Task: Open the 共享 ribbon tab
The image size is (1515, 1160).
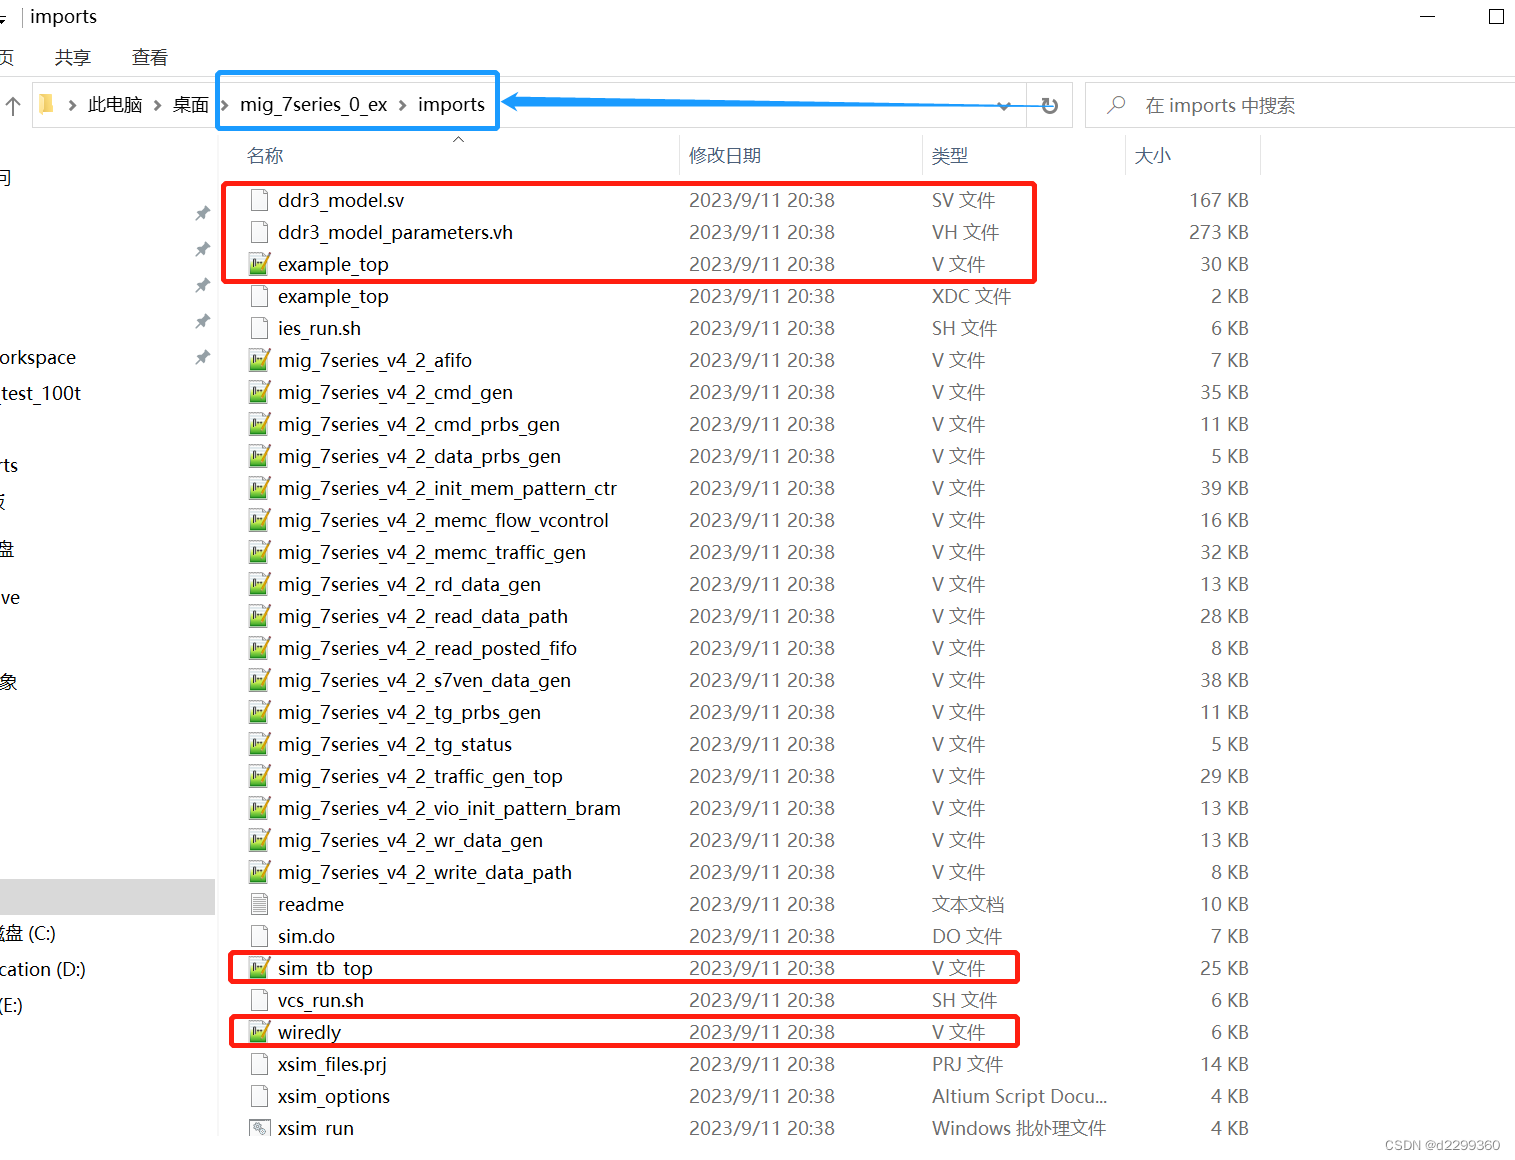Action: tap(73, 57)
